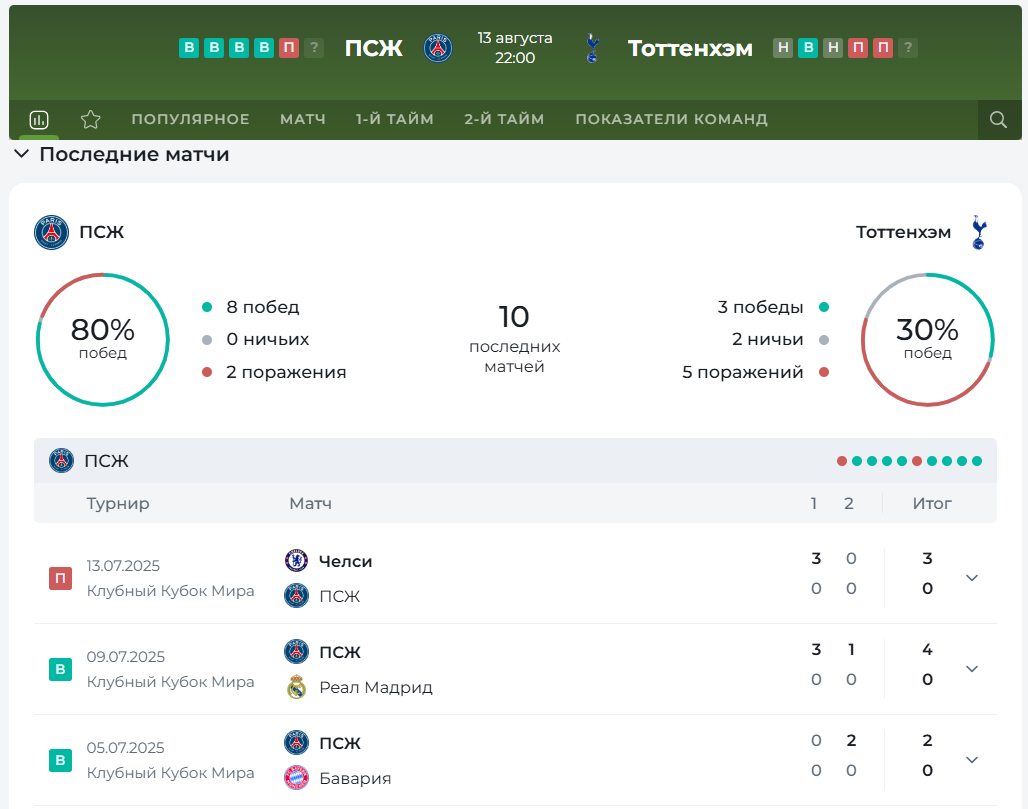This screenshot has height=809, width=1028.
Task: Click the PSG logo under Chelsea row
Action: tap(296, 596)
